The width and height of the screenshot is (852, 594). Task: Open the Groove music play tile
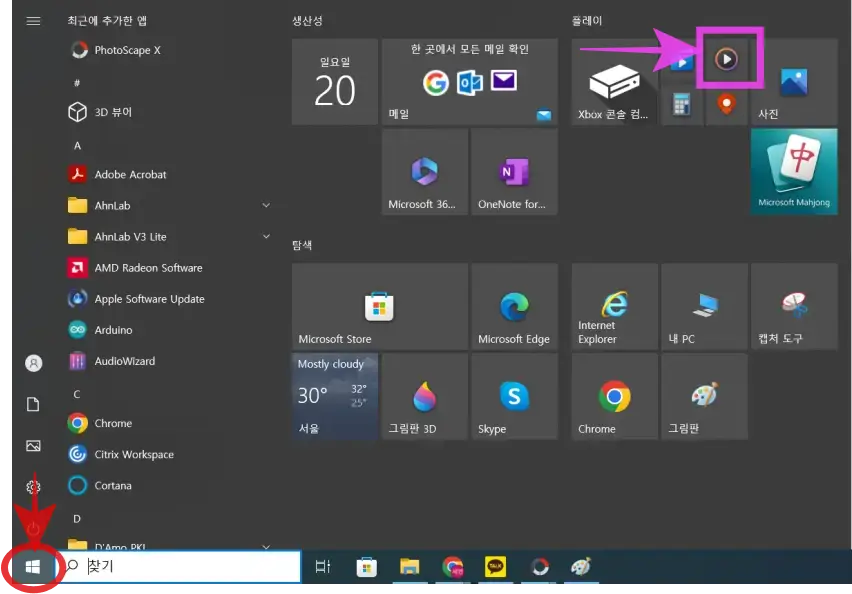726,59
